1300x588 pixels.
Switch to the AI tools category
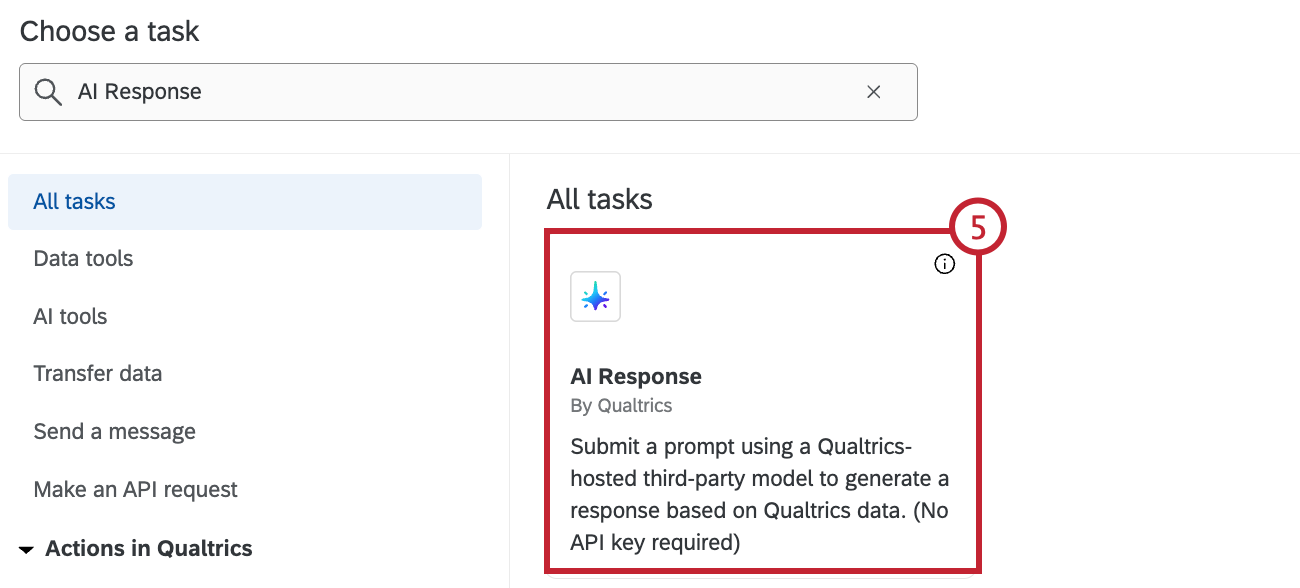(x=69, y=316)
